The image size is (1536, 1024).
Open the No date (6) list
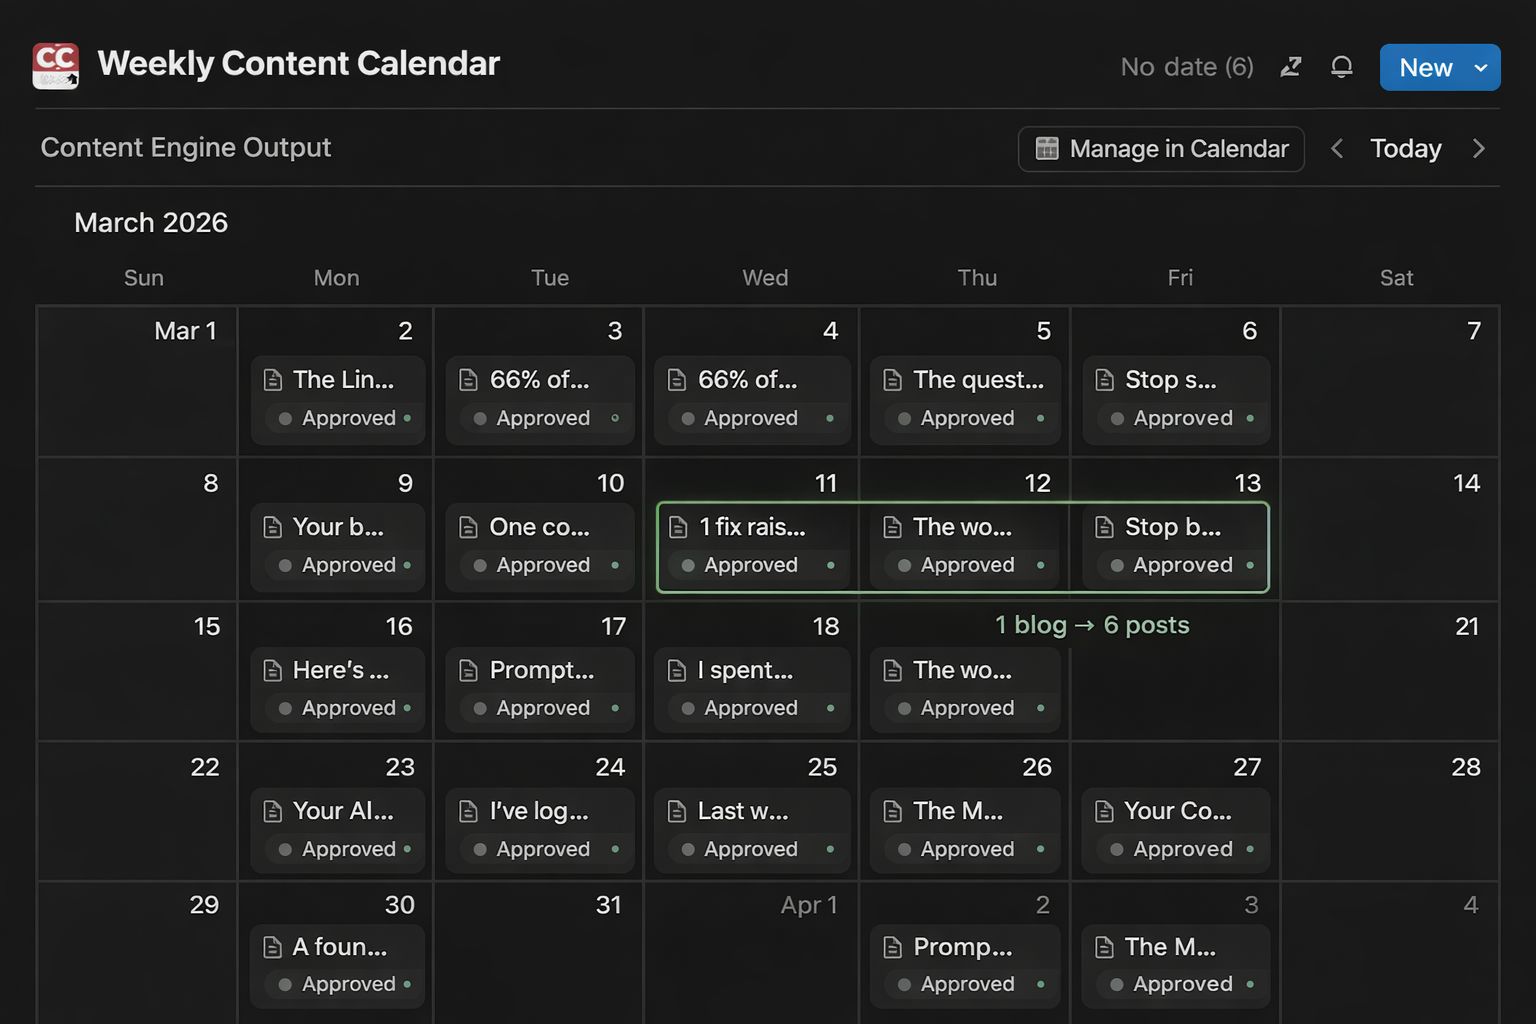[x=1186, y=67]
